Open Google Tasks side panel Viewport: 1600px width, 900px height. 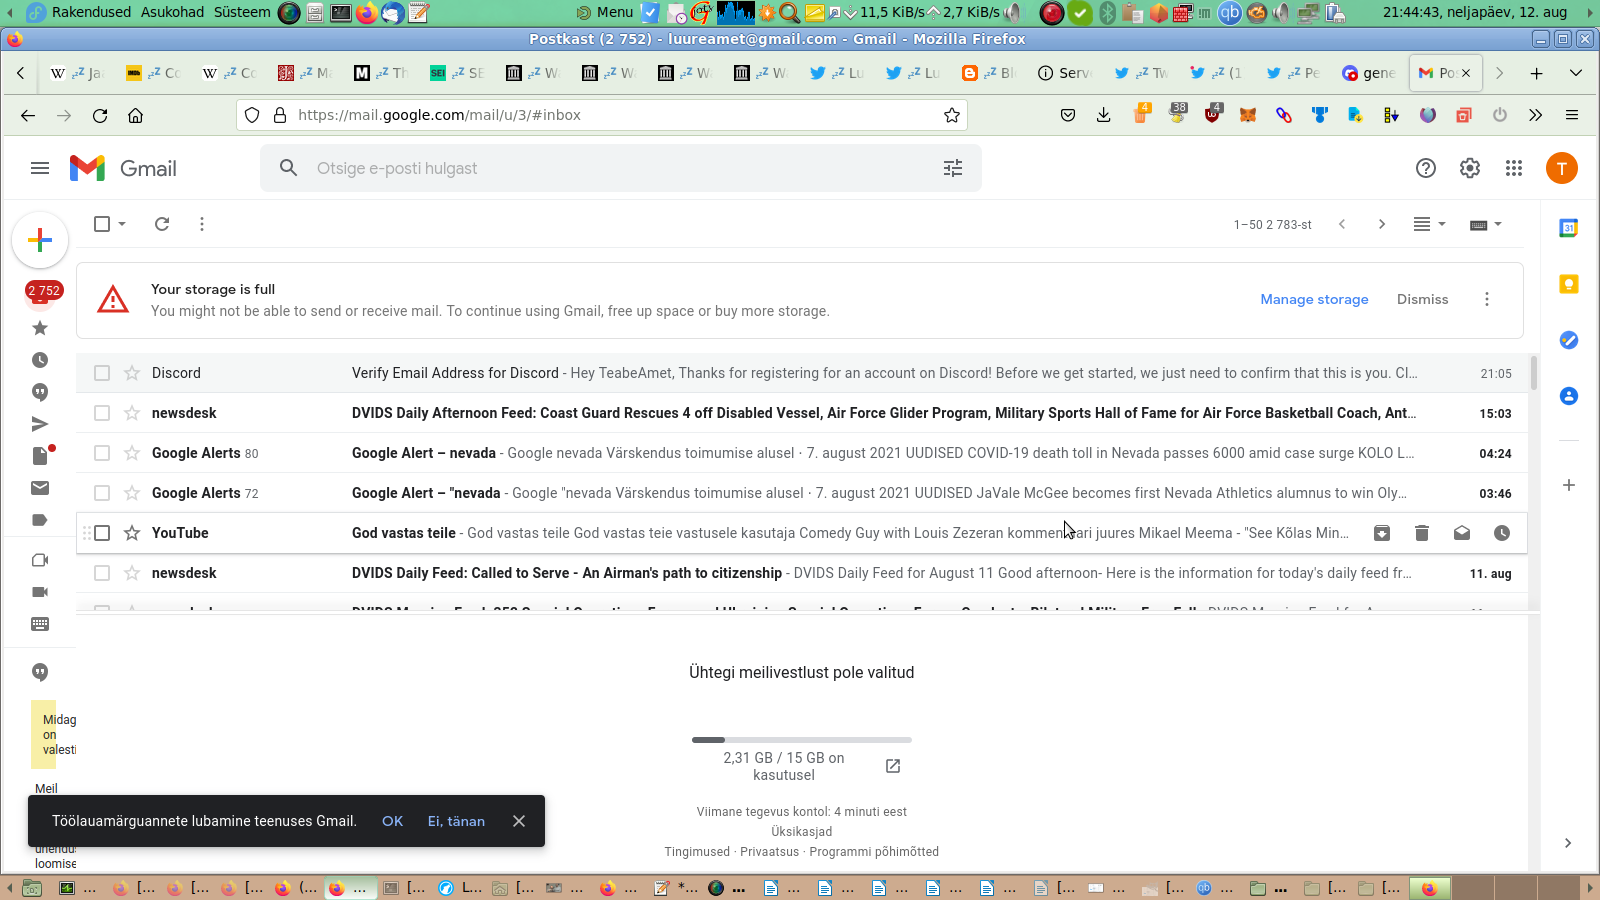coord(1569,340)
